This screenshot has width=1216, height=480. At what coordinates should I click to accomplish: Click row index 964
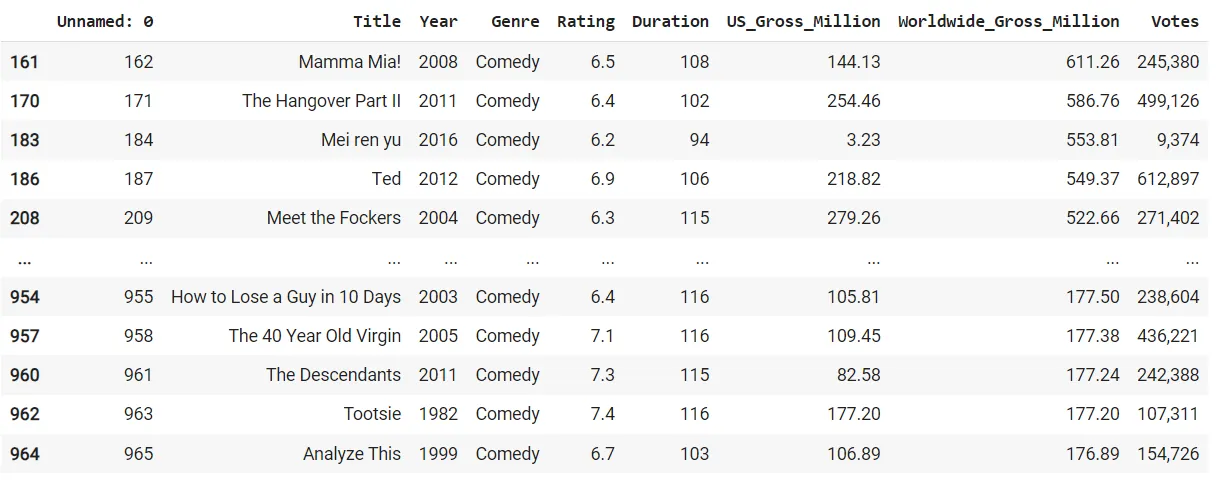24,454
